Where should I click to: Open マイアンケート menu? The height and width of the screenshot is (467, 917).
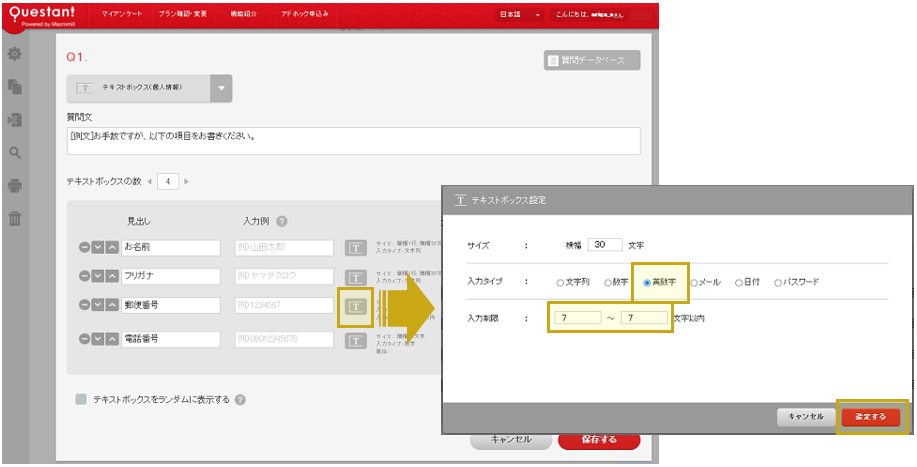click(122, 14)
